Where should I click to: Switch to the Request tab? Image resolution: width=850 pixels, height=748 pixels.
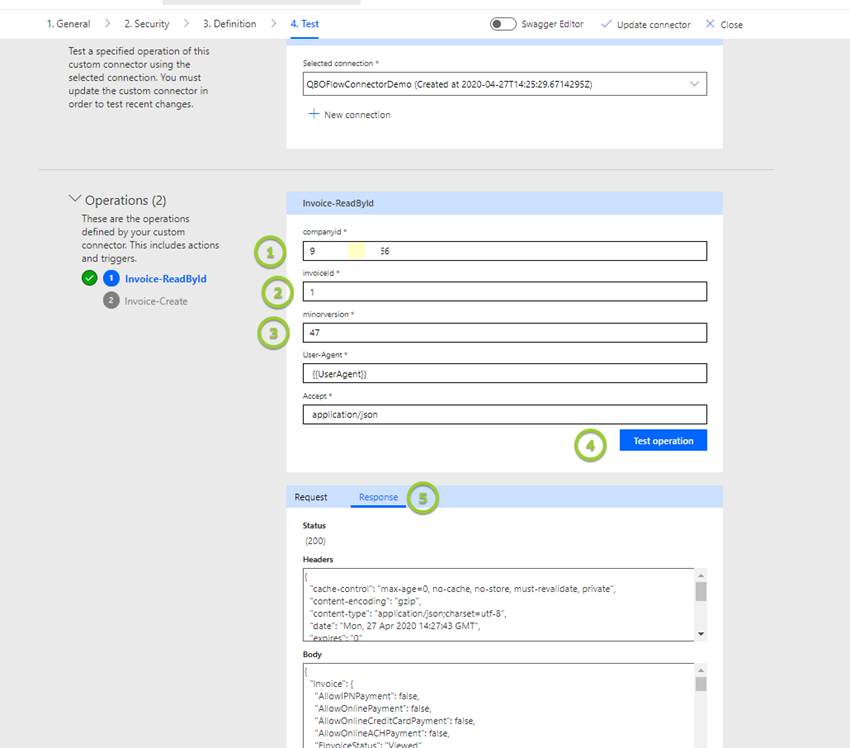click(x=310, y=497)
